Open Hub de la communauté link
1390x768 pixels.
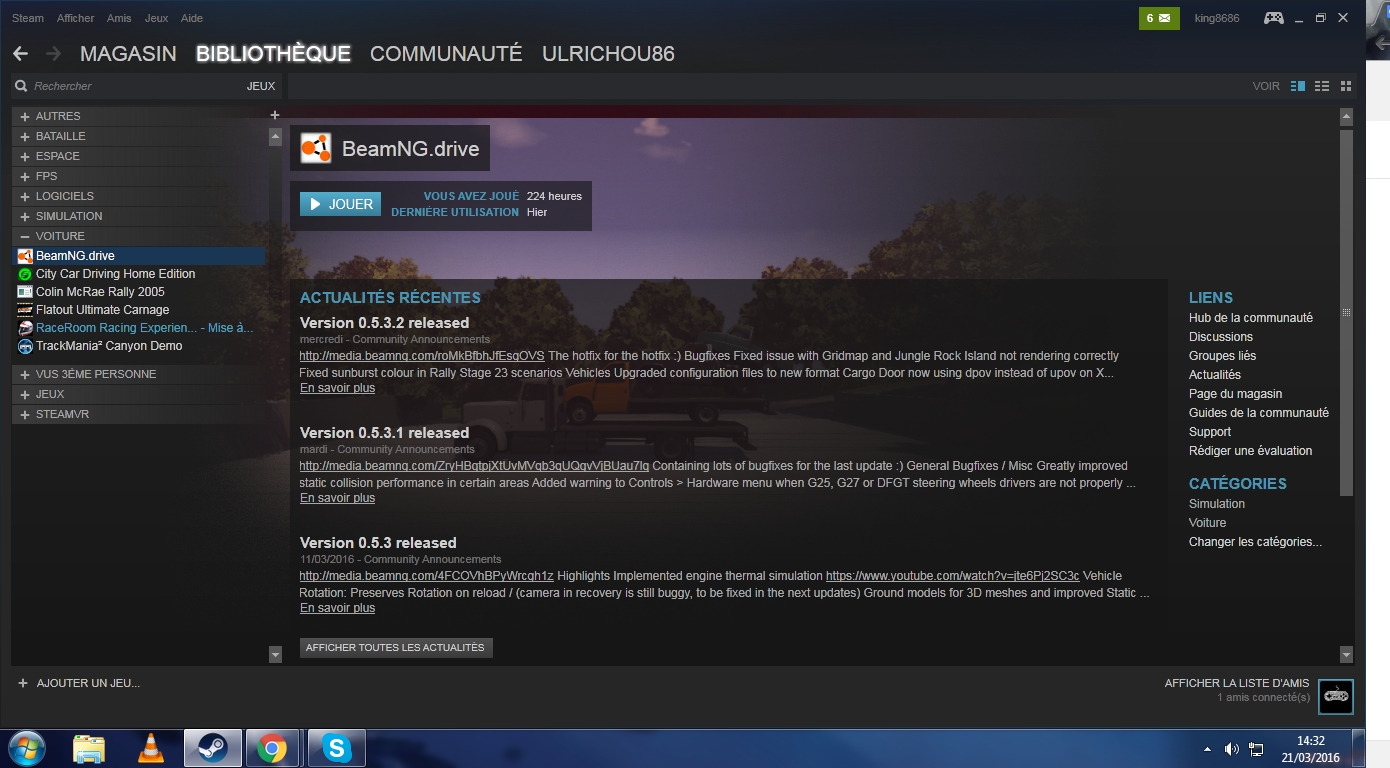tap(1251, 318)
